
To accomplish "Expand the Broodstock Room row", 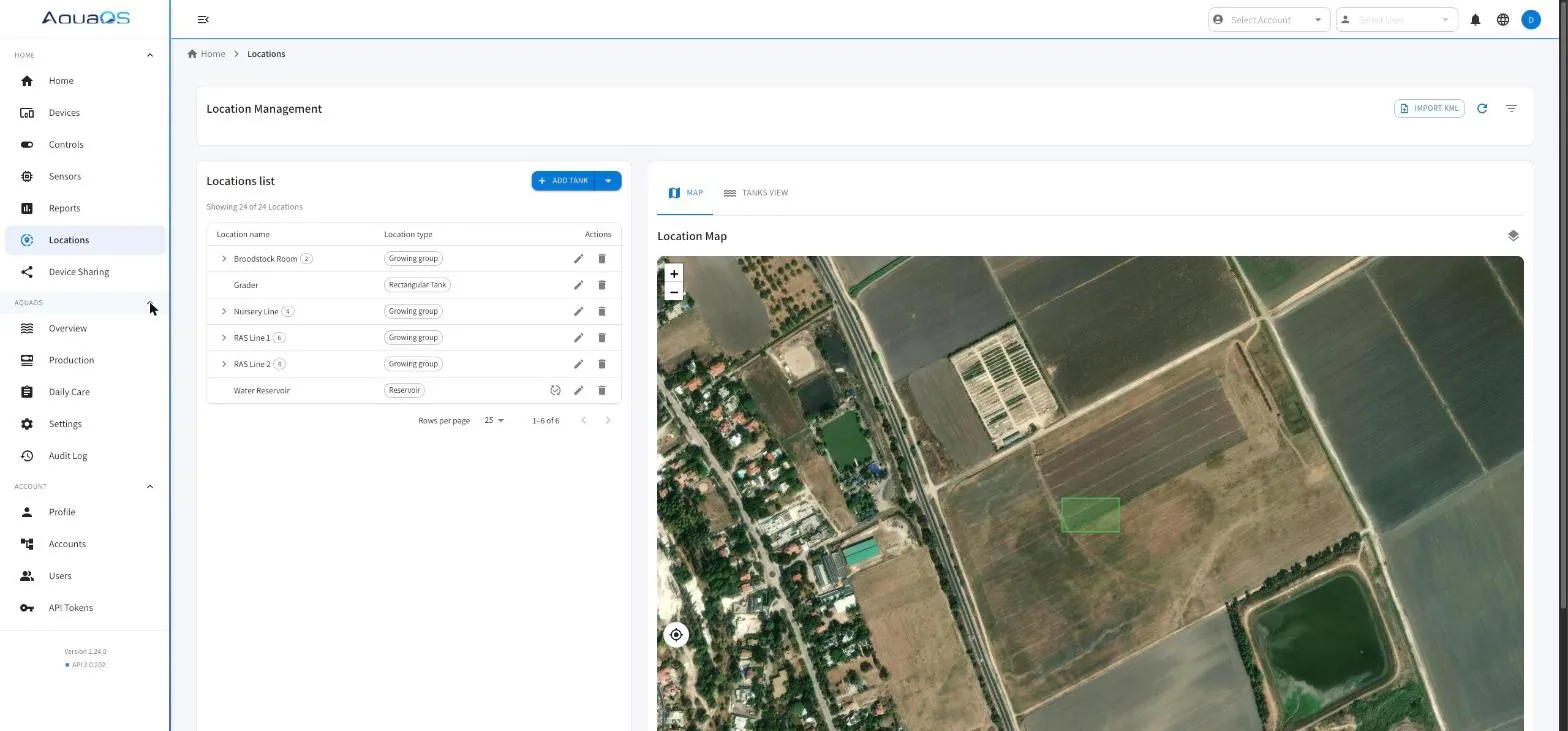I will point(224,259).
